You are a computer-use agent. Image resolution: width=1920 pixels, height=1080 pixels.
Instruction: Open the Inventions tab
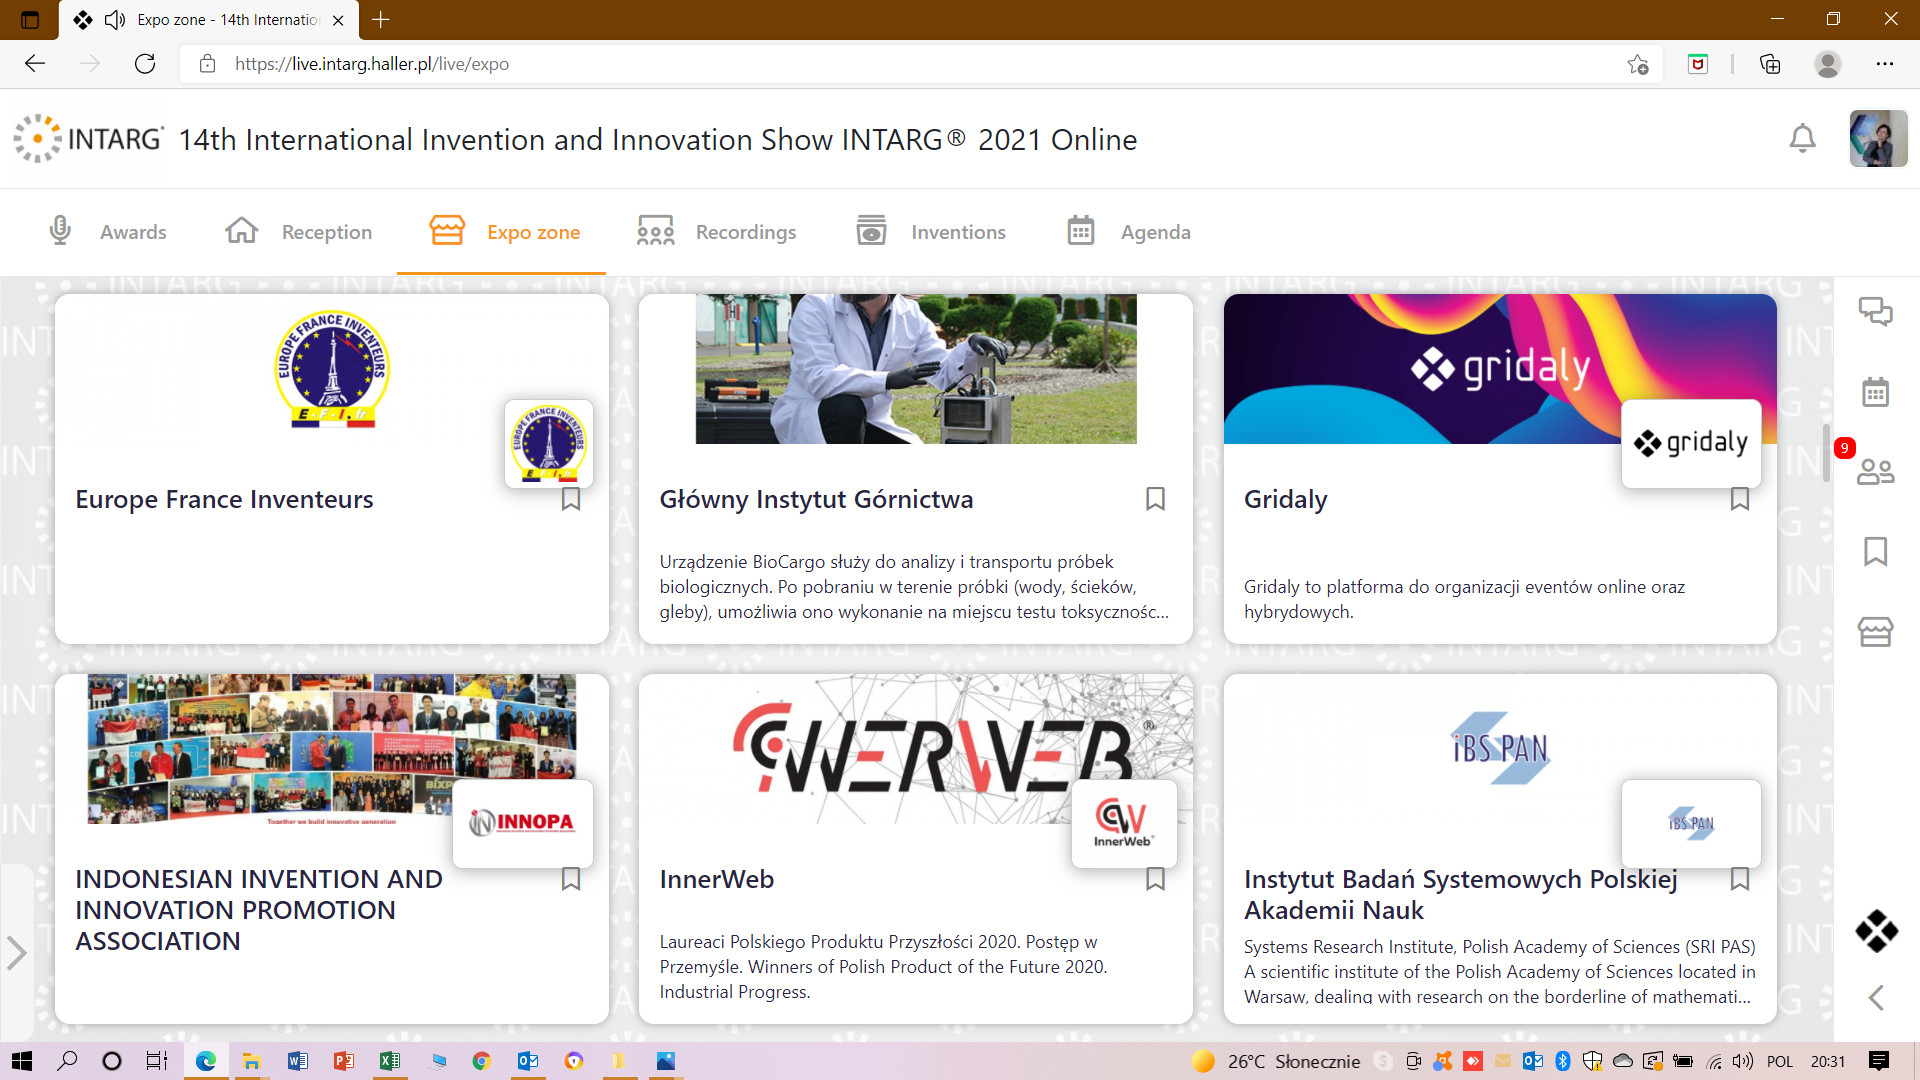pyautogui.click(x=931, y=232)
